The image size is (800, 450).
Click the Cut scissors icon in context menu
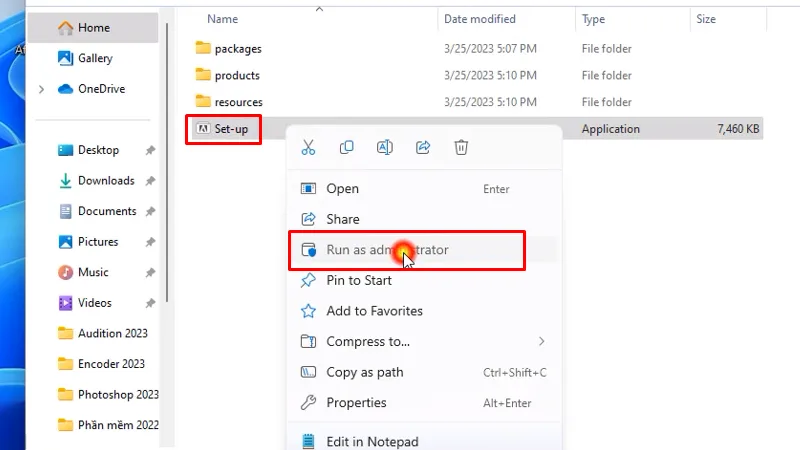(308, 147)
